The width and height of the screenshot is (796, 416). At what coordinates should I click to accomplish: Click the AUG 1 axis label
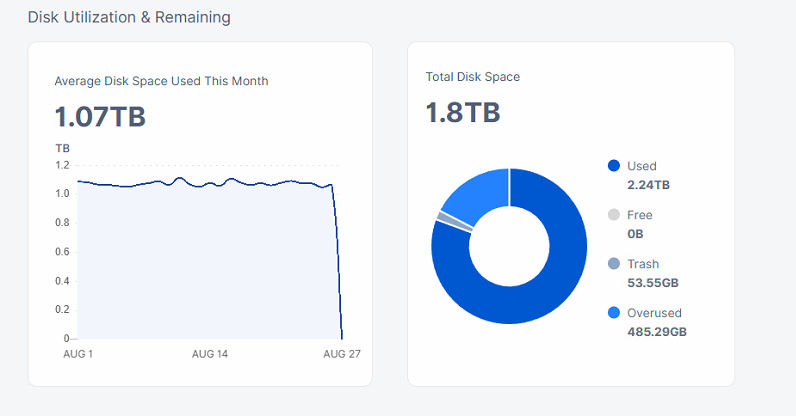click(79, 355)
